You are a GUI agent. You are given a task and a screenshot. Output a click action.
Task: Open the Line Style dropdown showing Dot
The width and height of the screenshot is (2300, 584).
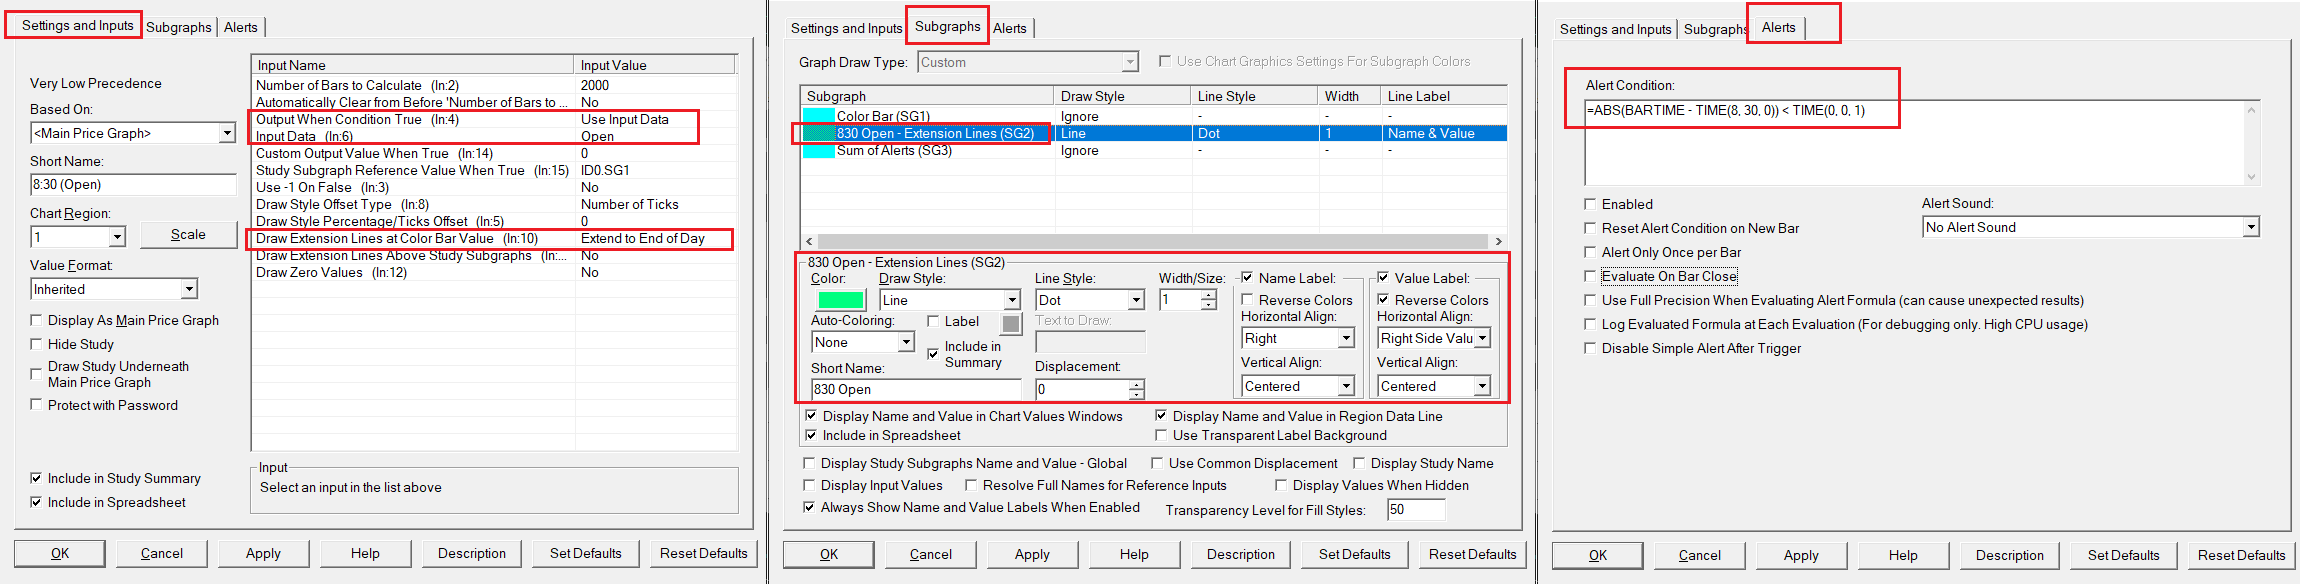coord(1136,300)
